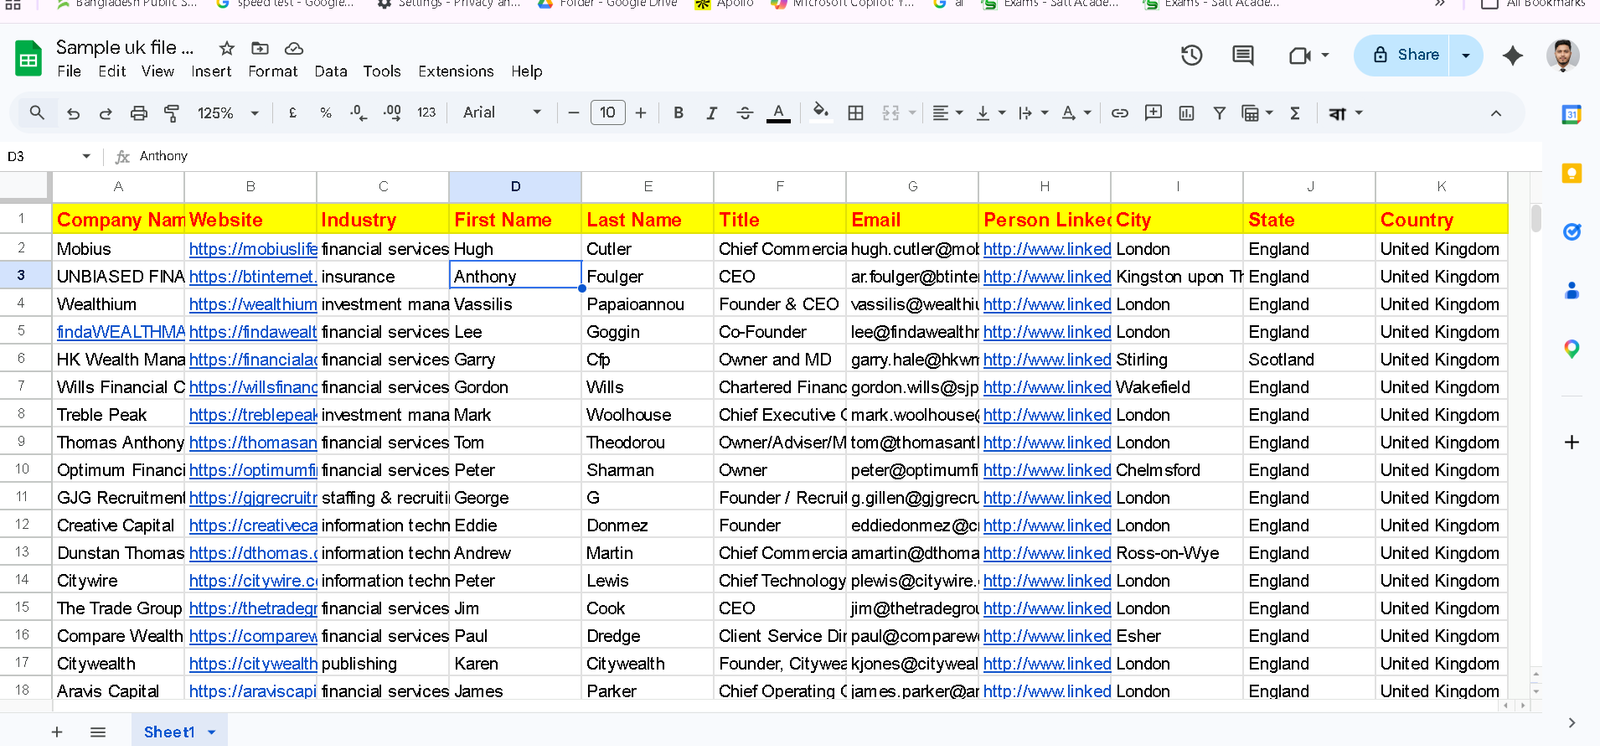Decrease decimal places

coord(358,113)
